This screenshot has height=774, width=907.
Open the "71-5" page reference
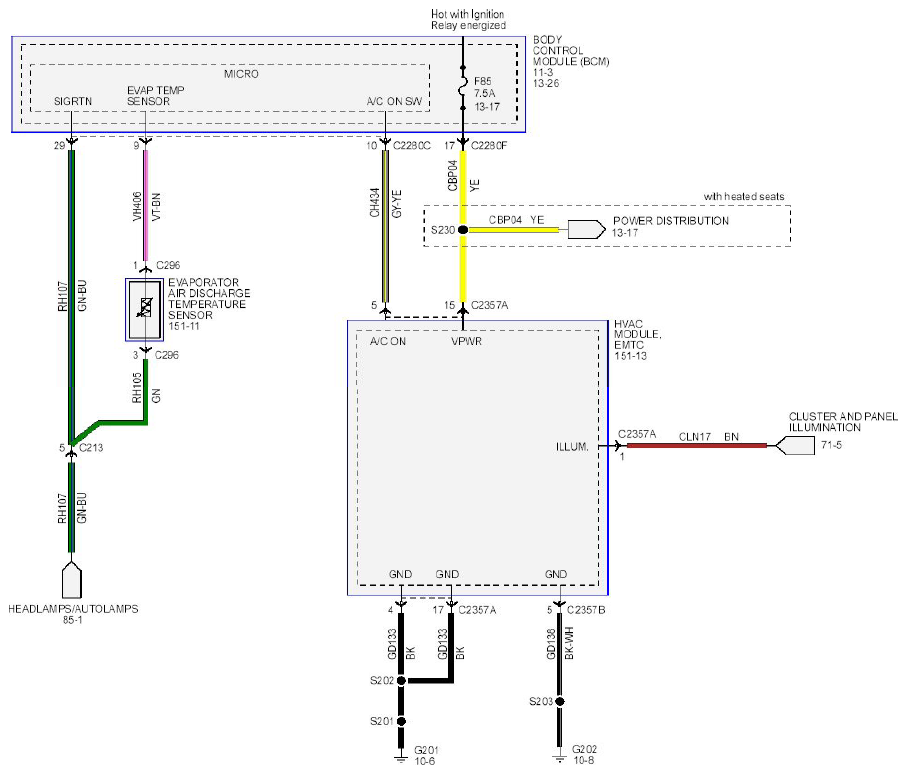831,445
